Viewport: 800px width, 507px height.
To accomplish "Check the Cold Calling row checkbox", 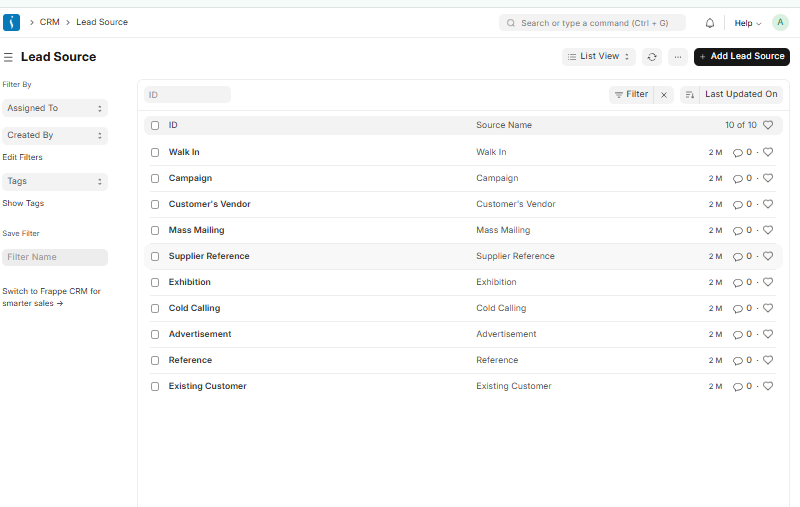I will (155, 309).
